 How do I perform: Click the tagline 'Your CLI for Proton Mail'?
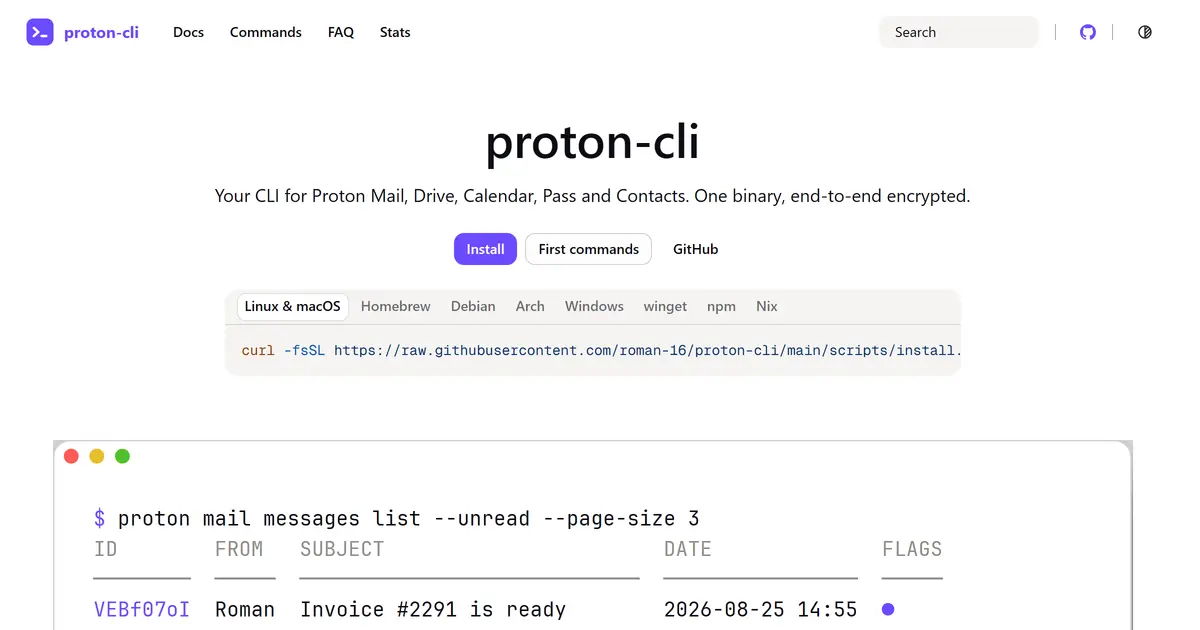point(592,196)
